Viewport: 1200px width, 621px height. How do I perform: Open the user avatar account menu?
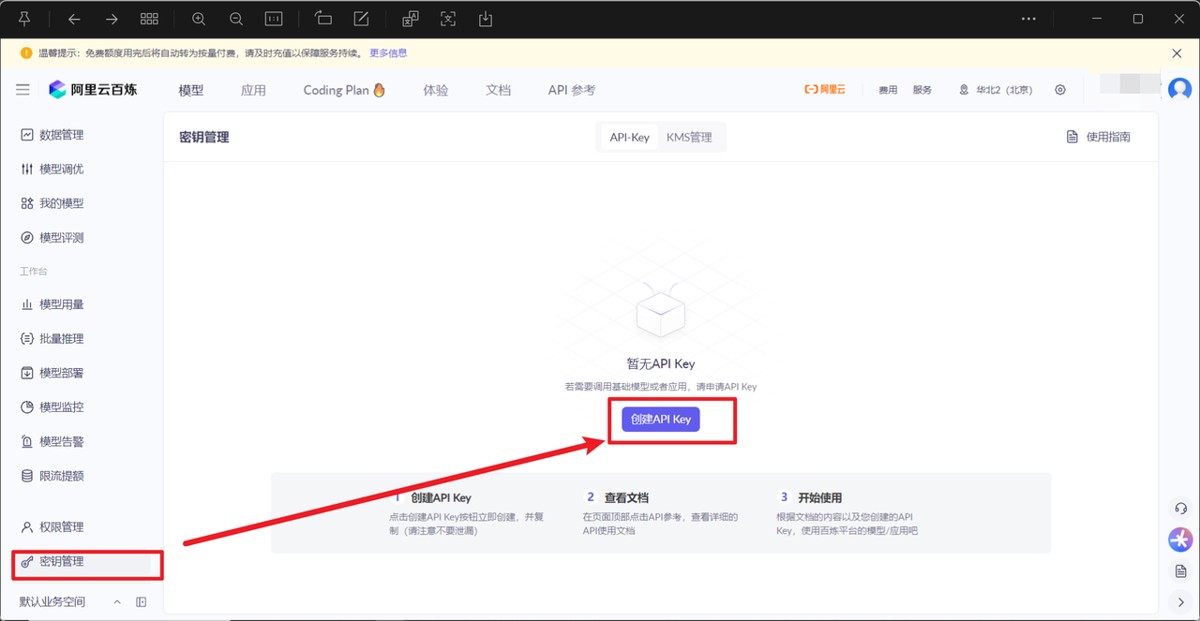(x=1180, y=89)
